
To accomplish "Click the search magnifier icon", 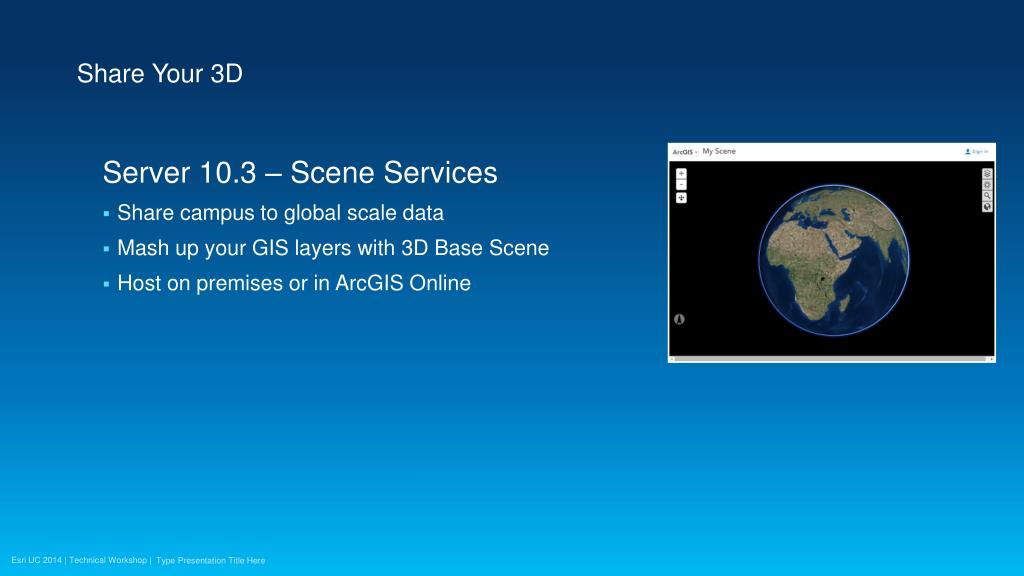I will click(987, 196).
